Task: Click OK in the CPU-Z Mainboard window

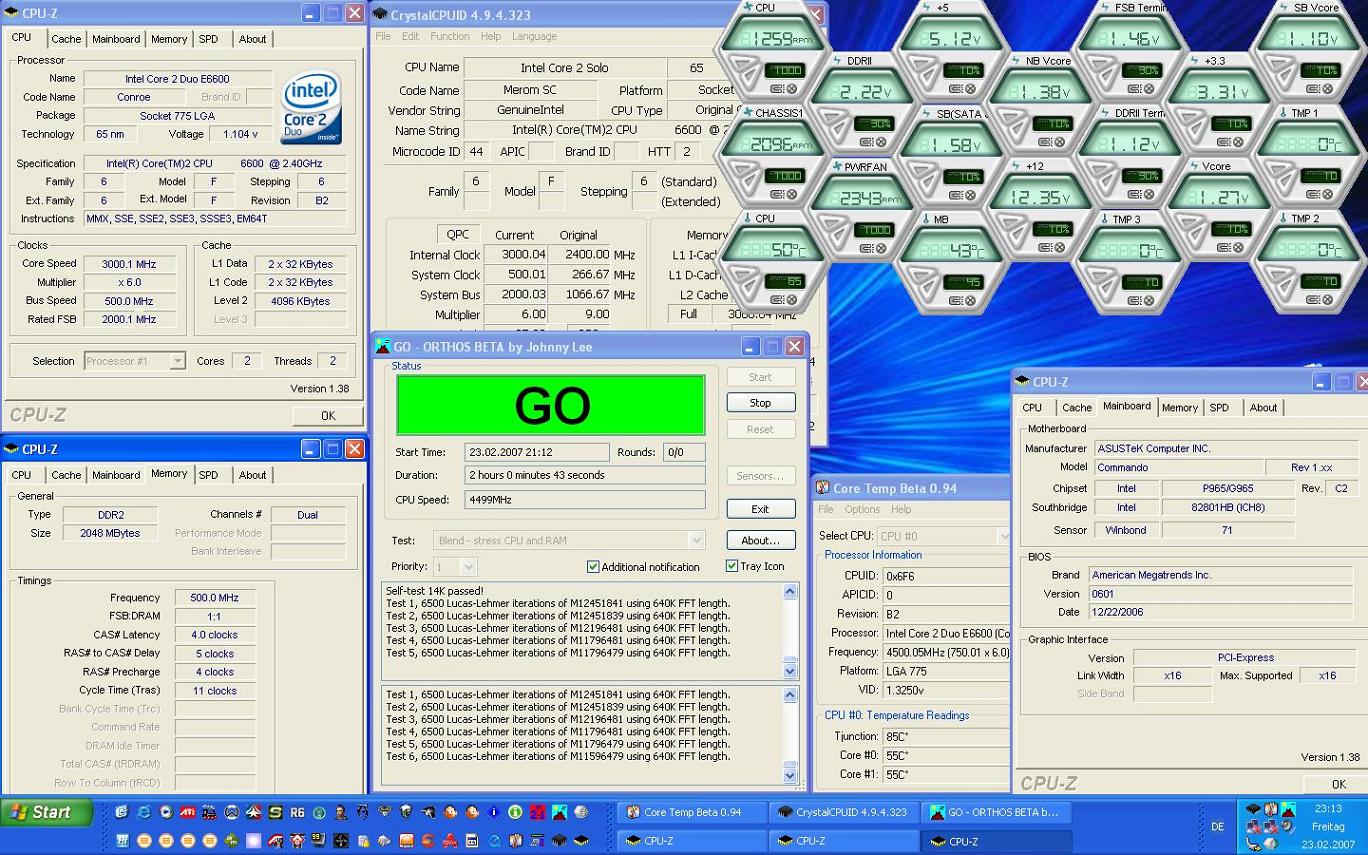Action: (x=1338, y=784)
